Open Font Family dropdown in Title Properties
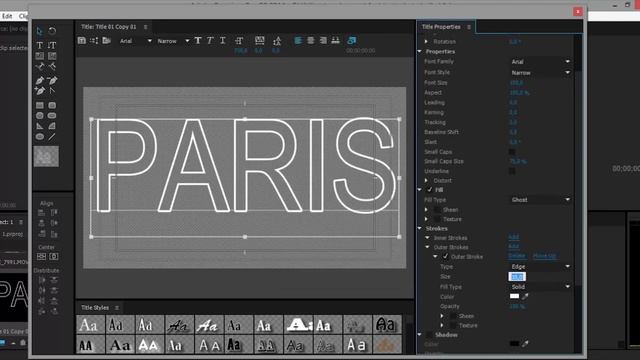The height and width of the screenshot is (360, 640). pos(540,62)
